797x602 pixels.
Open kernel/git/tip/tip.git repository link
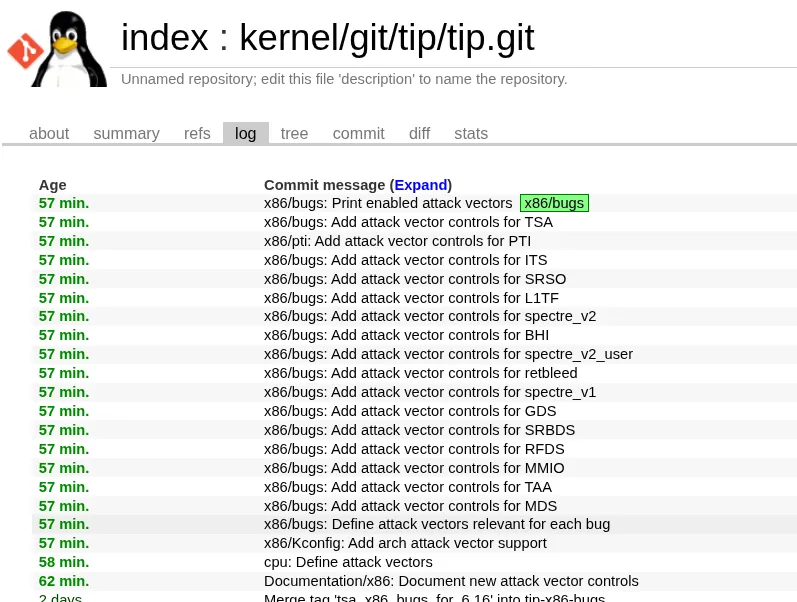point(386,39)
